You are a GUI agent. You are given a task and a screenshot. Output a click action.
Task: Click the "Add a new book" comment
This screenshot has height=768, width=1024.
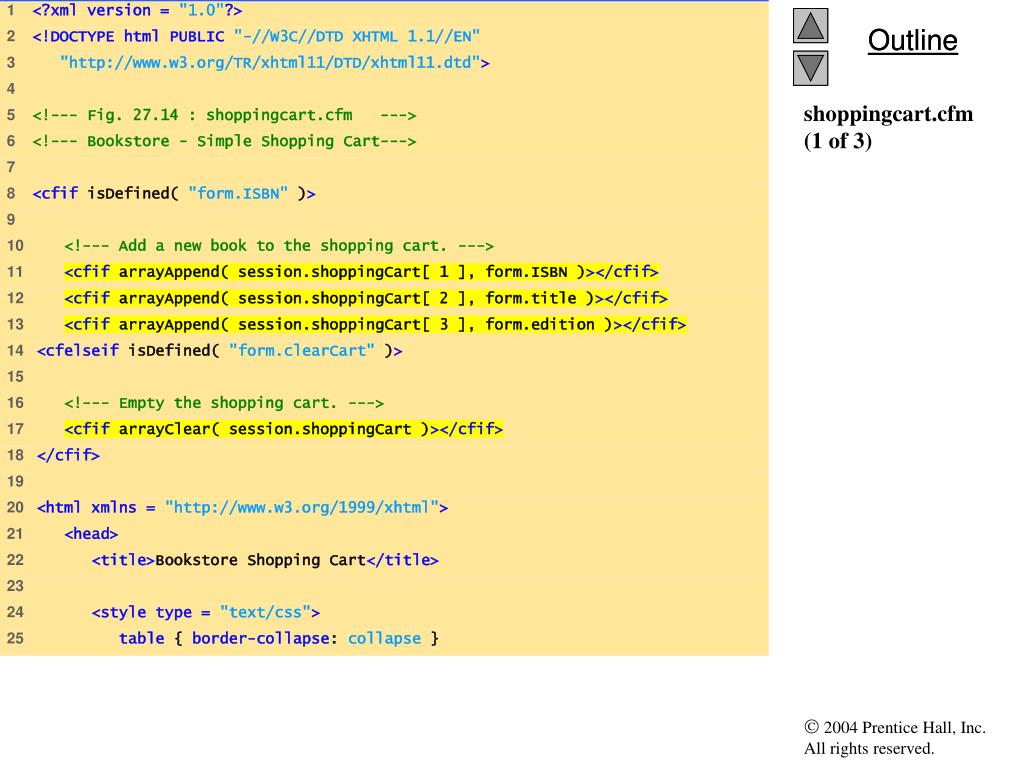tap(279, 246)
